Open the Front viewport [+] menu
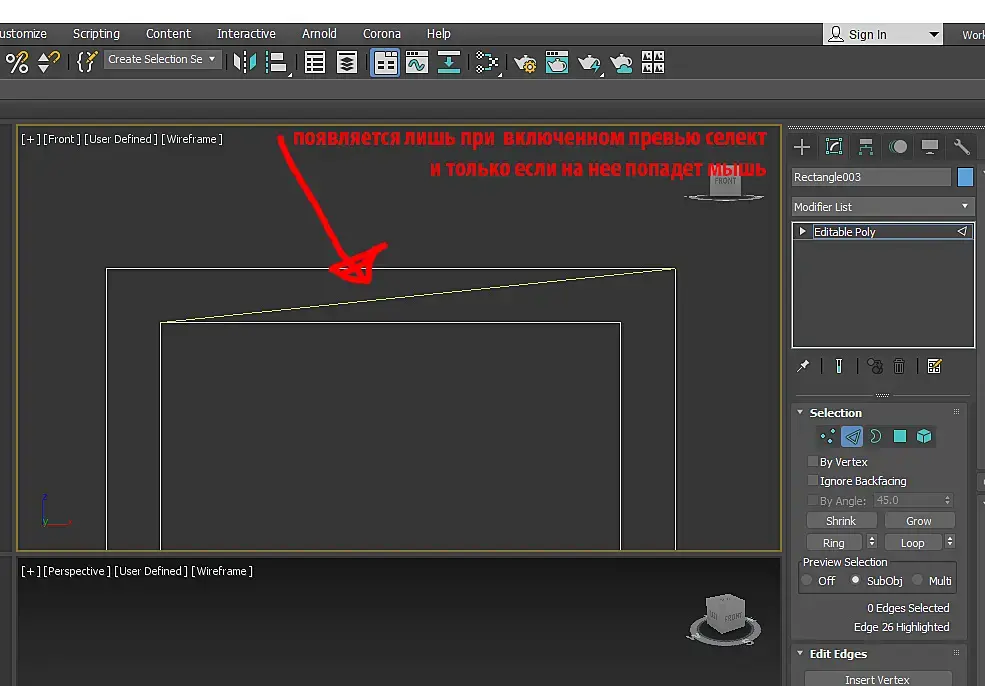 click(30, 139)
